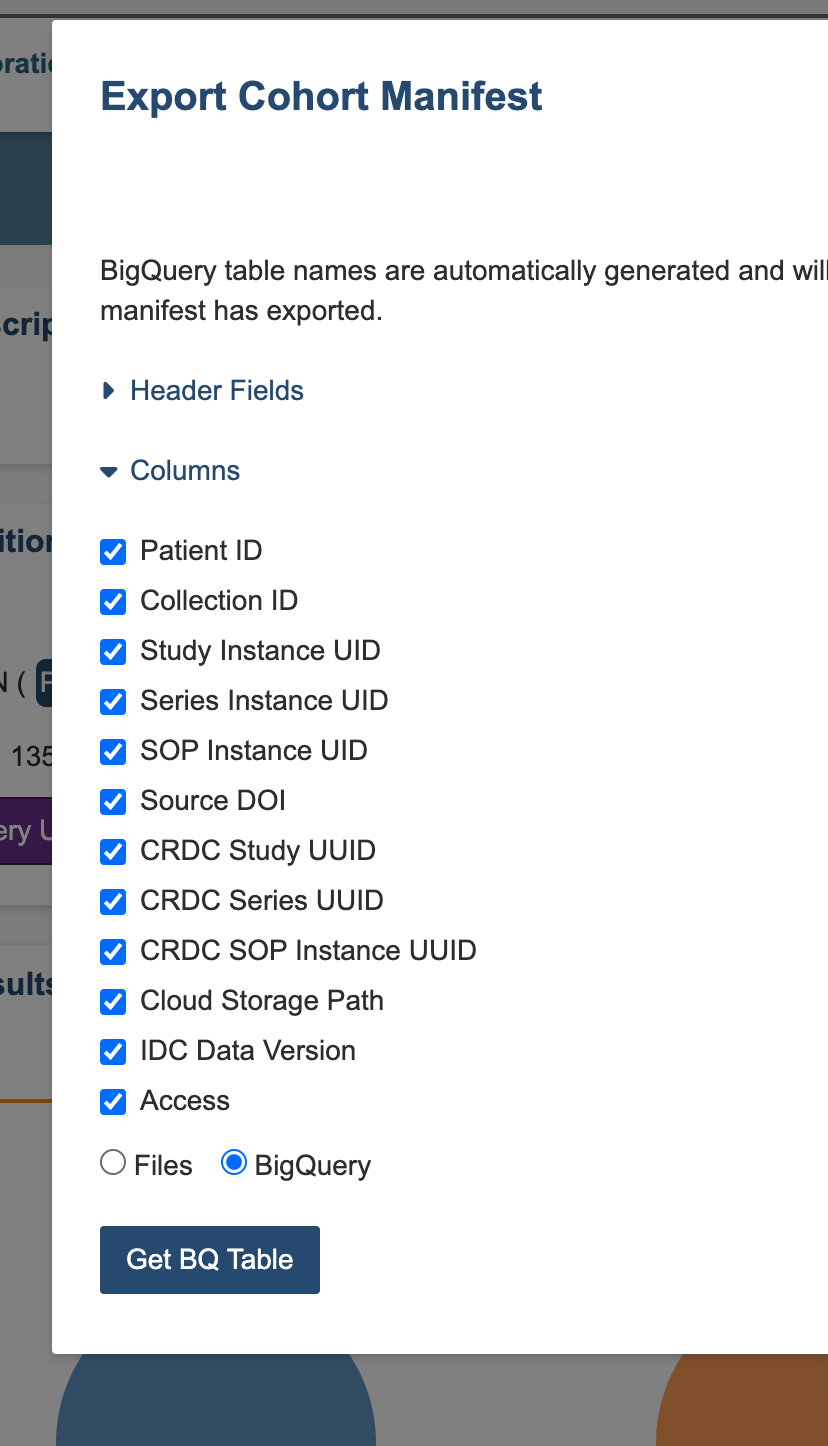Screen dimensions: 828x1446
Task: Select the Files export option
Action: coord(113,1162)
